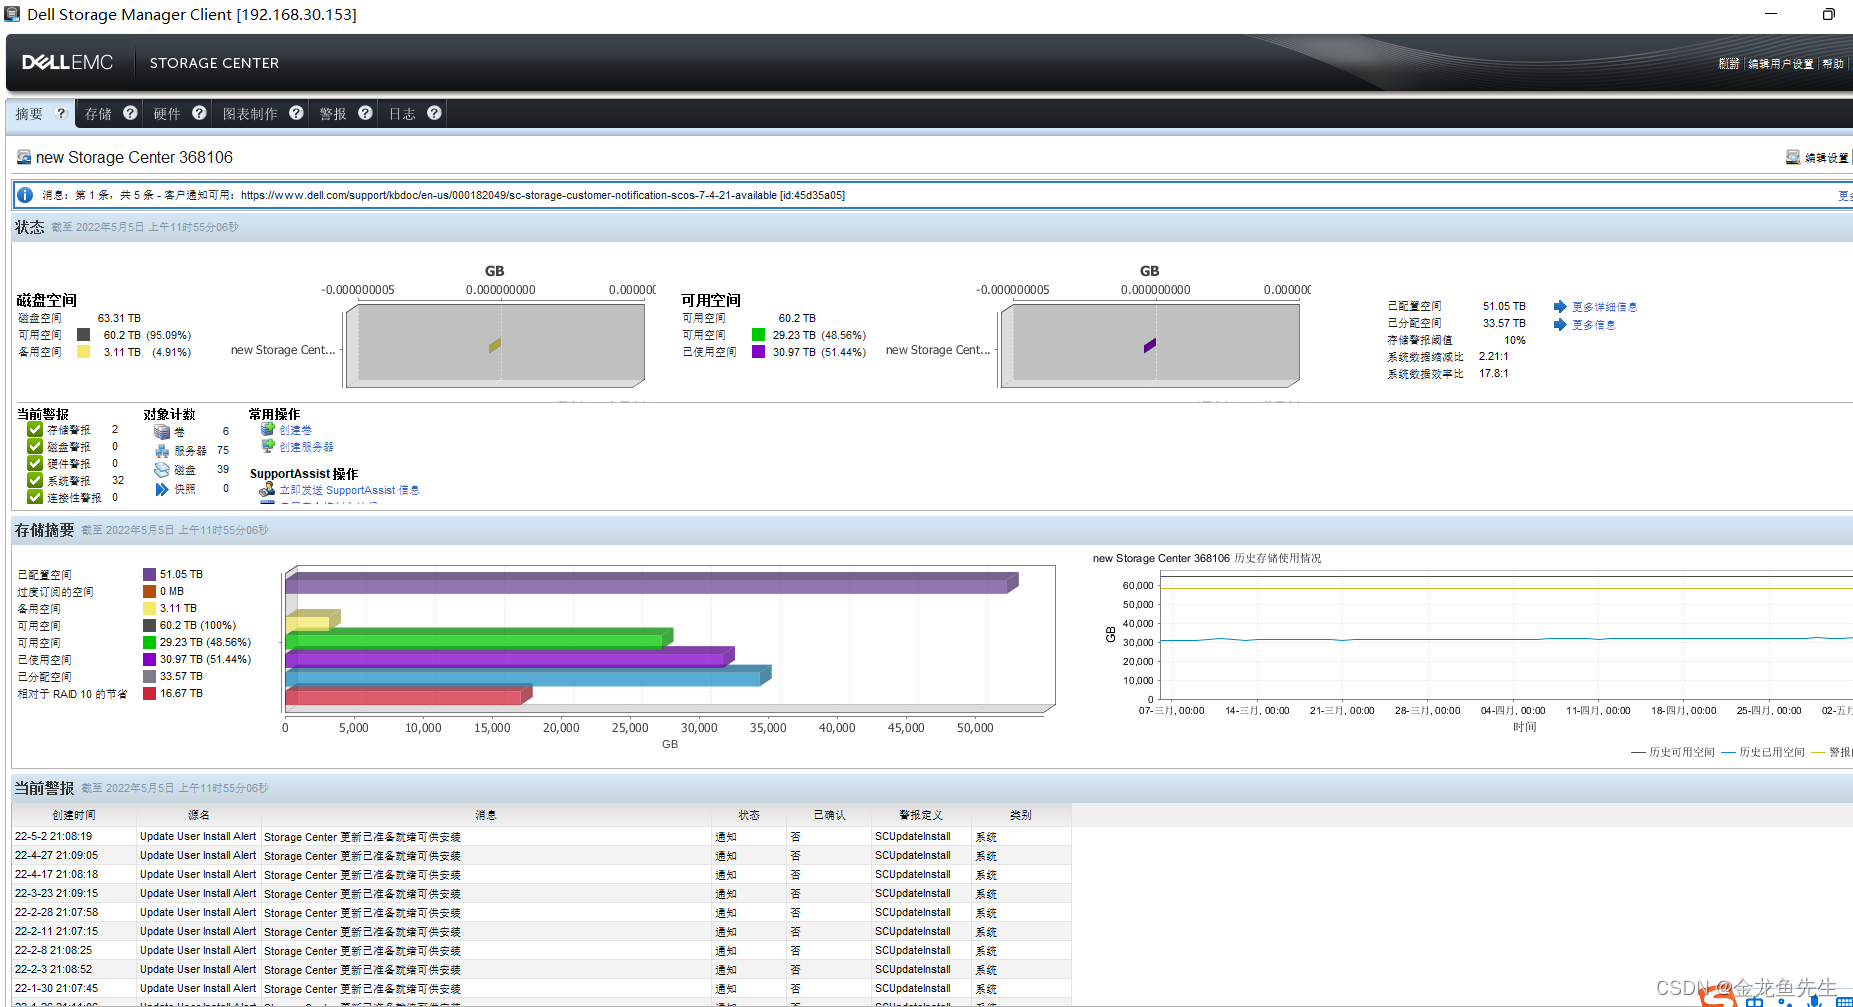This screenshot has height=1007, width=1853.
Task: Open help icon beside 摘要 tab
Action: point(60,113)
